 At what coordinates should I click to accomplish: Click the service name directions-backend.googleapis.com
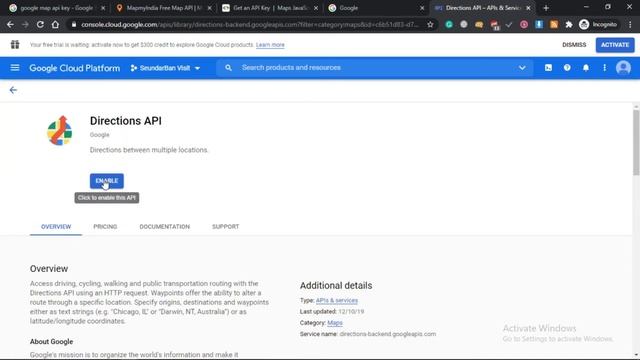pyautogui.click(x=388, y=334)
